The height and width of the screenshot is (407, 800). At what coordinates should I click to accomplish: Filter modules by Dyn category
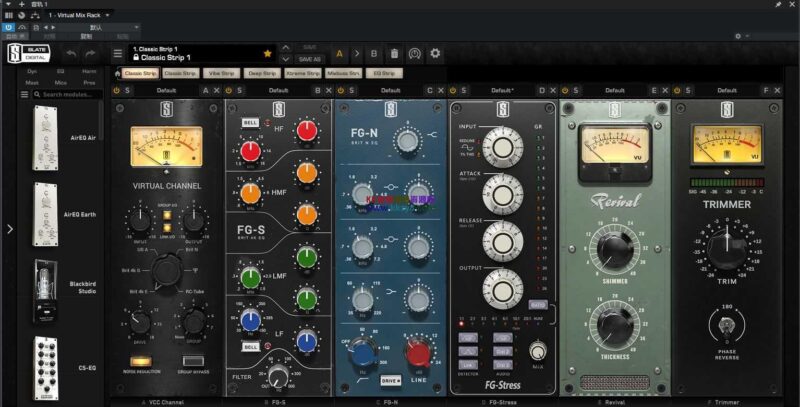click(x=32, y=71)
